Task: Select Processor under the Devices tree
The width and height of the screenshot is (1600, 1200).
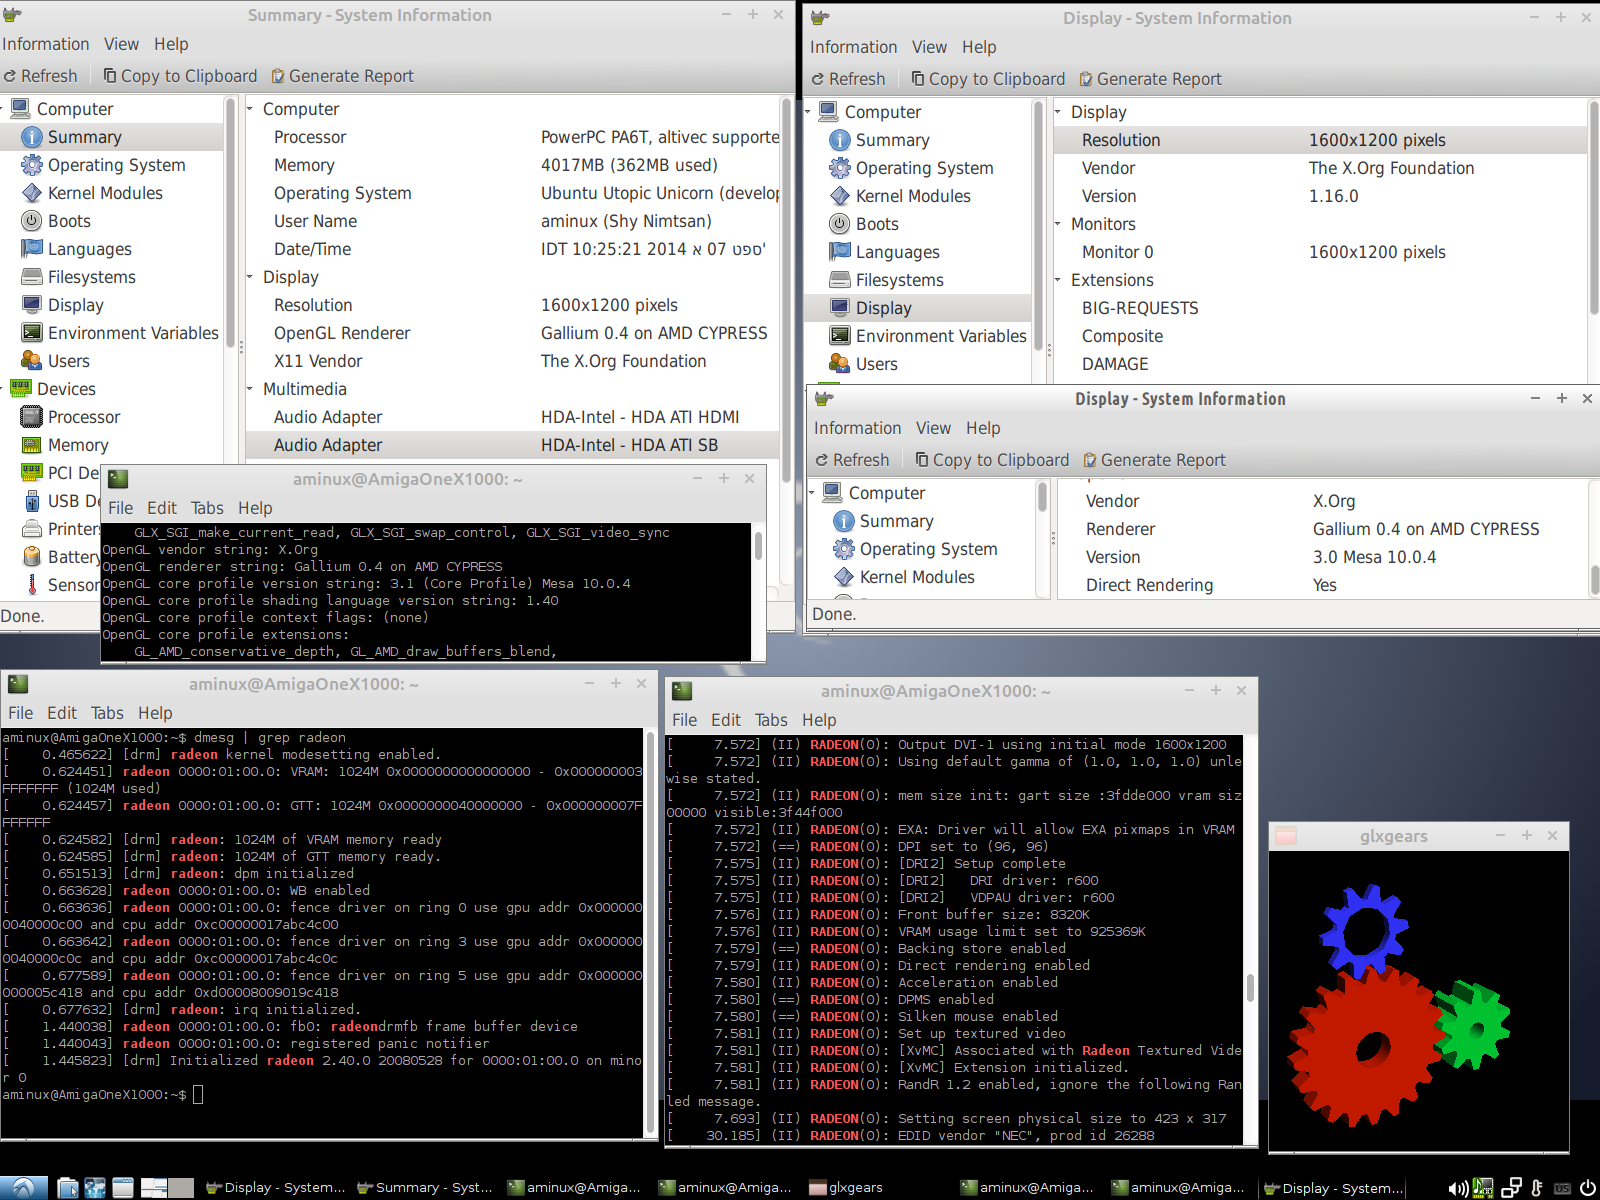Action: (x=83, y=417)
